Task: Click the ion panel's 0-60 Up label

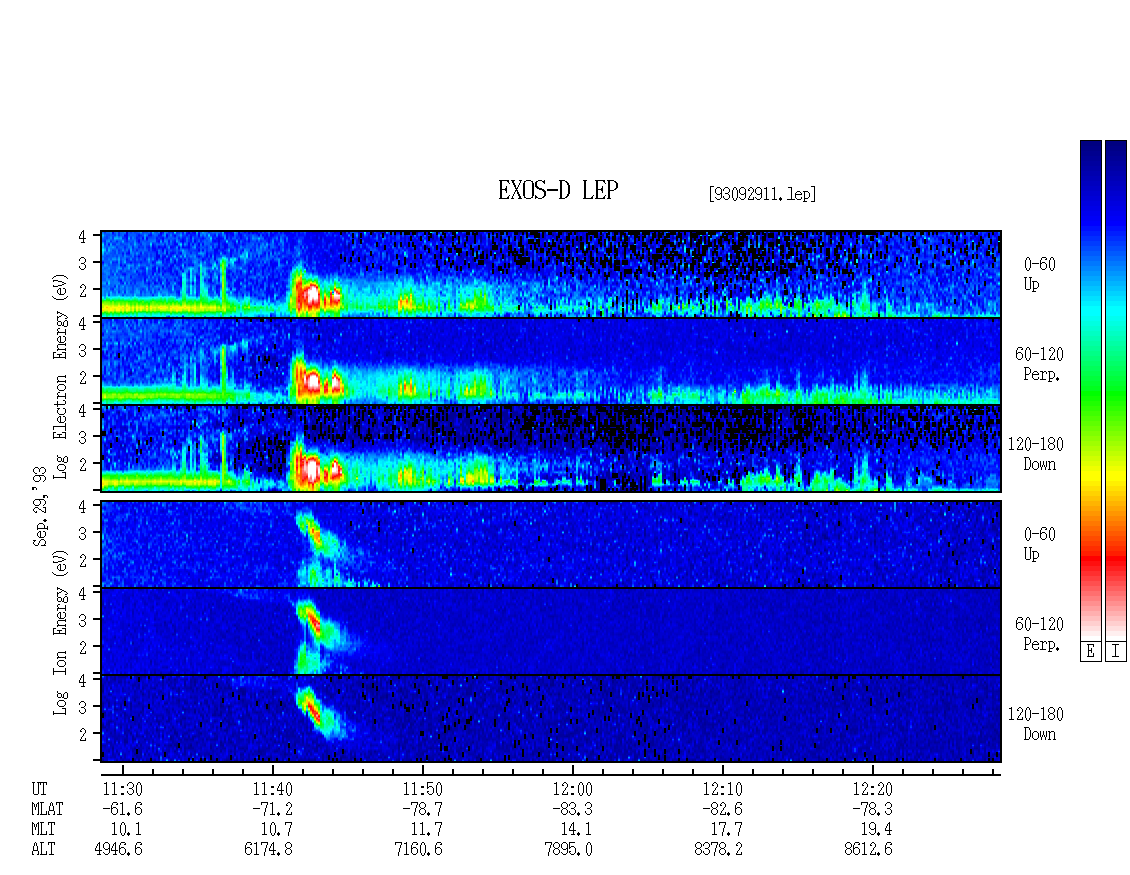Action: 1039,544
